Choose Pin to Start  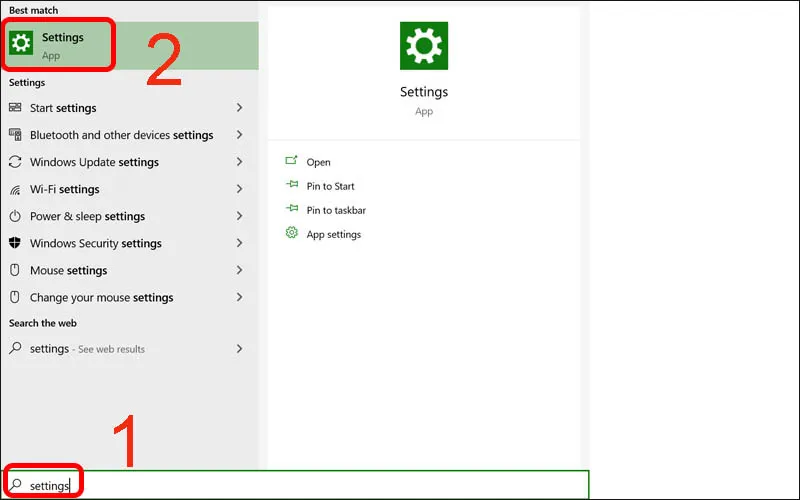330,186
